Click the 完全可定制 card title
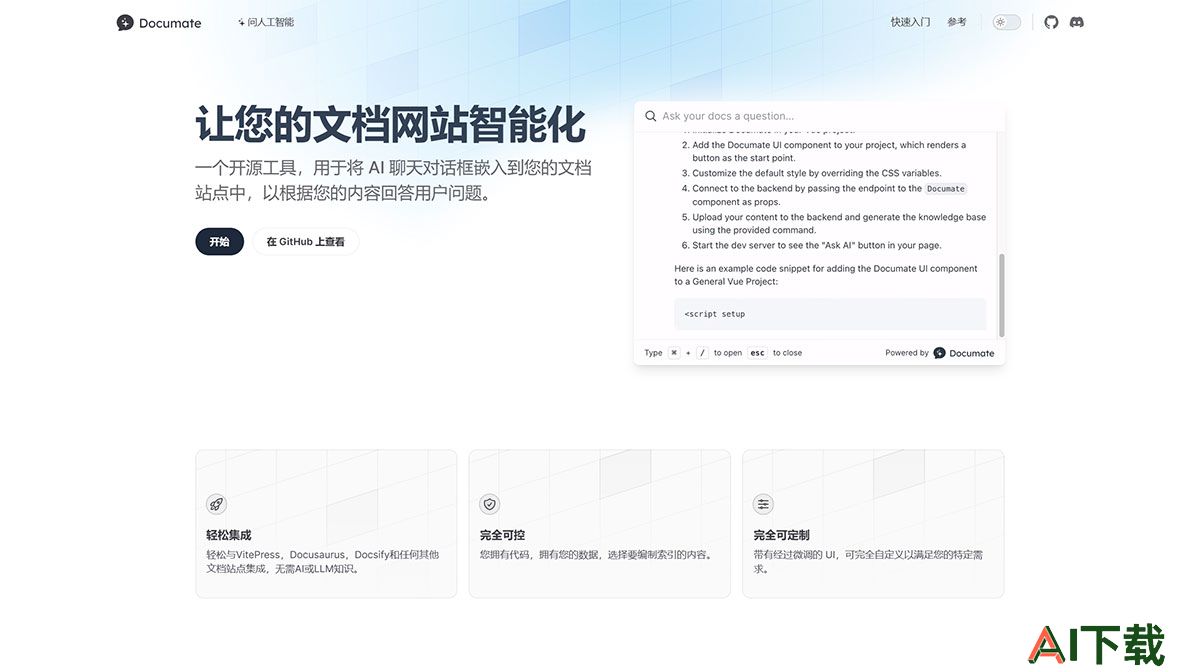 (x=782, y=535)
